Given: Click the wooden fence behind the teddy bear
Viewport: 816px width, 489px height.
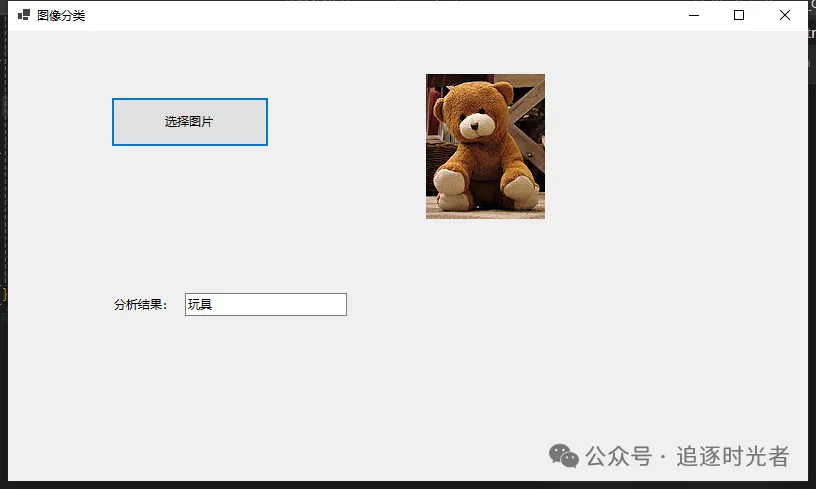Looking at the screenshot, I should 528,105.
